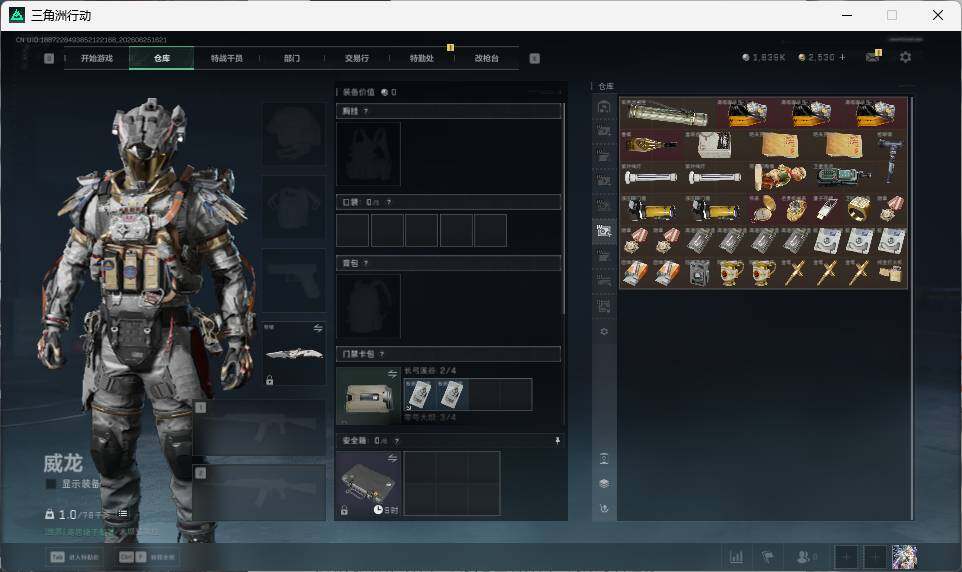
Task: Select the long cylinder item in the warehouse
Action: click(668, 114)
